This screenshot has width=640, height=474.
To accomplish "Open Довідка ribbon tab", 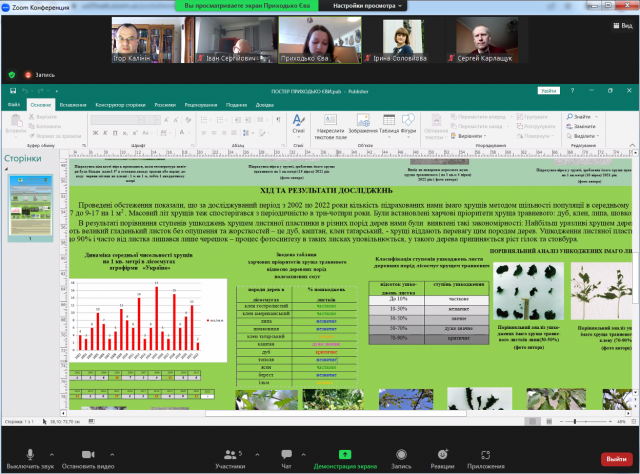I will pyautogui.click(x=264, y=105).
